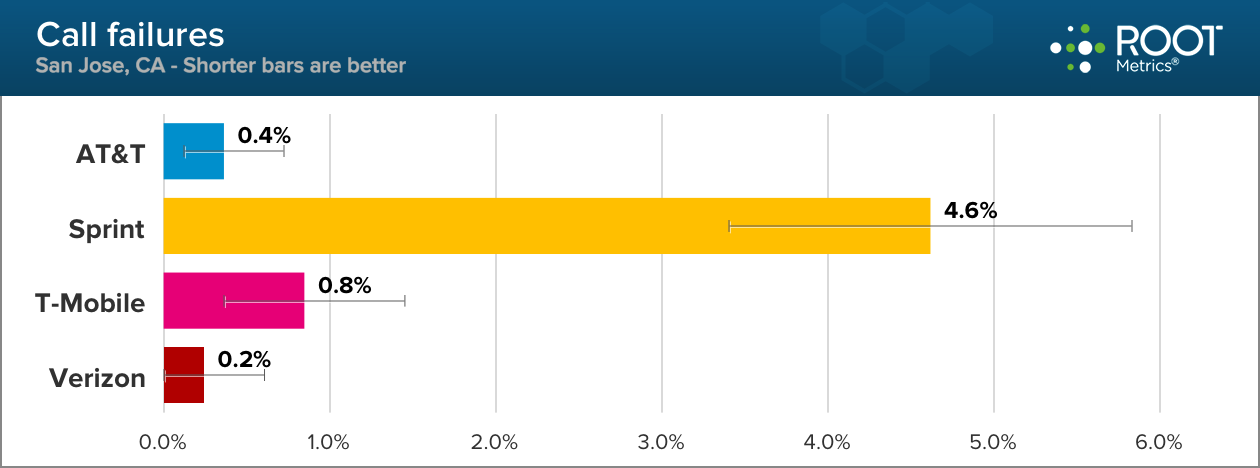The width and height of the screenshot is (1260, 468).
Task: Click the 0.4% value label
Action: [x=263, y=134]
